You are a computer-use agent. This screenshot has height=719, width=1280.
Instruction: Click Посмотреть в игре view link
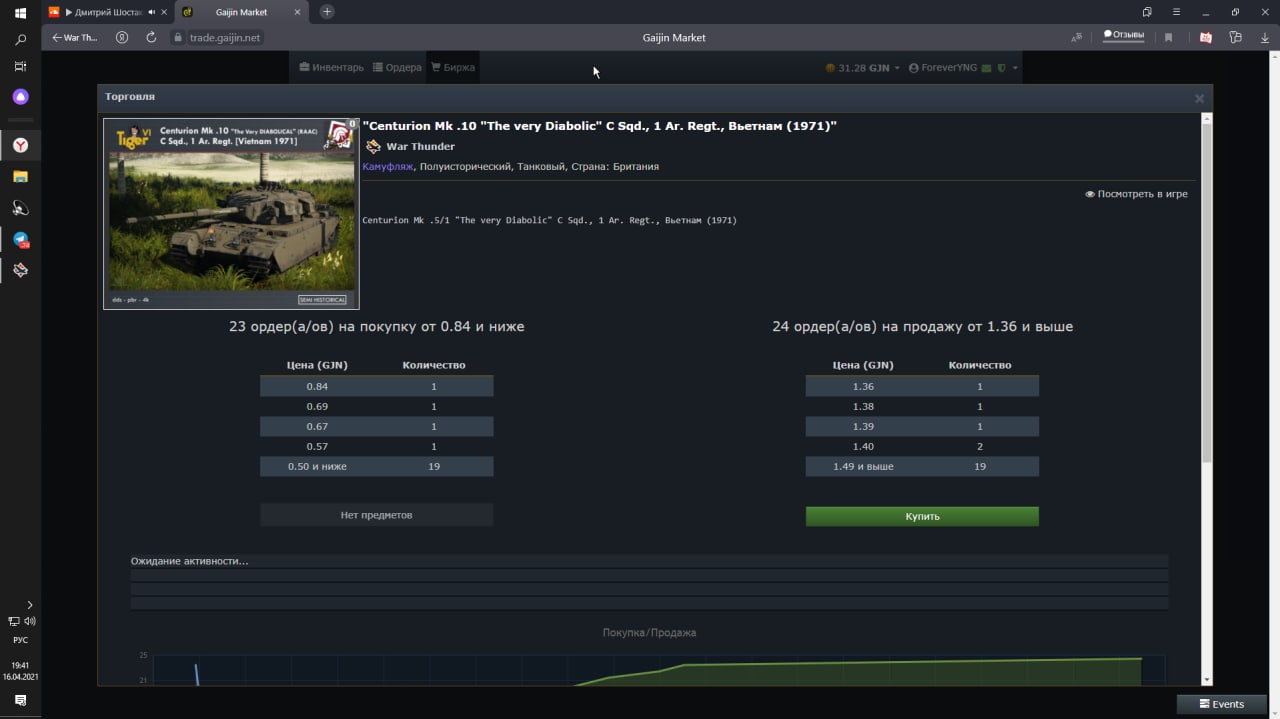[x=1136, y=194]
